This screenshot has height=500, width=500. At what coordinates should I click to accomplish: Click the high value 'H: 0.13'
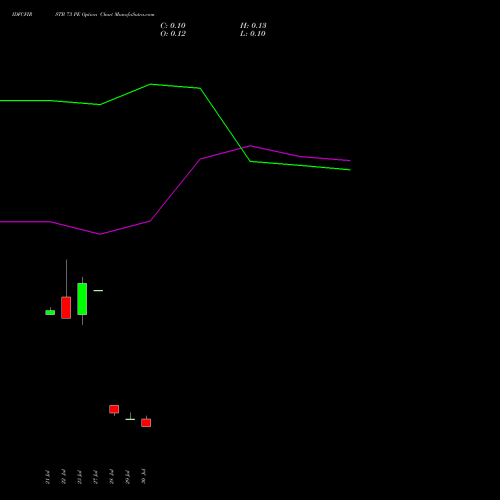coord(253,26)
